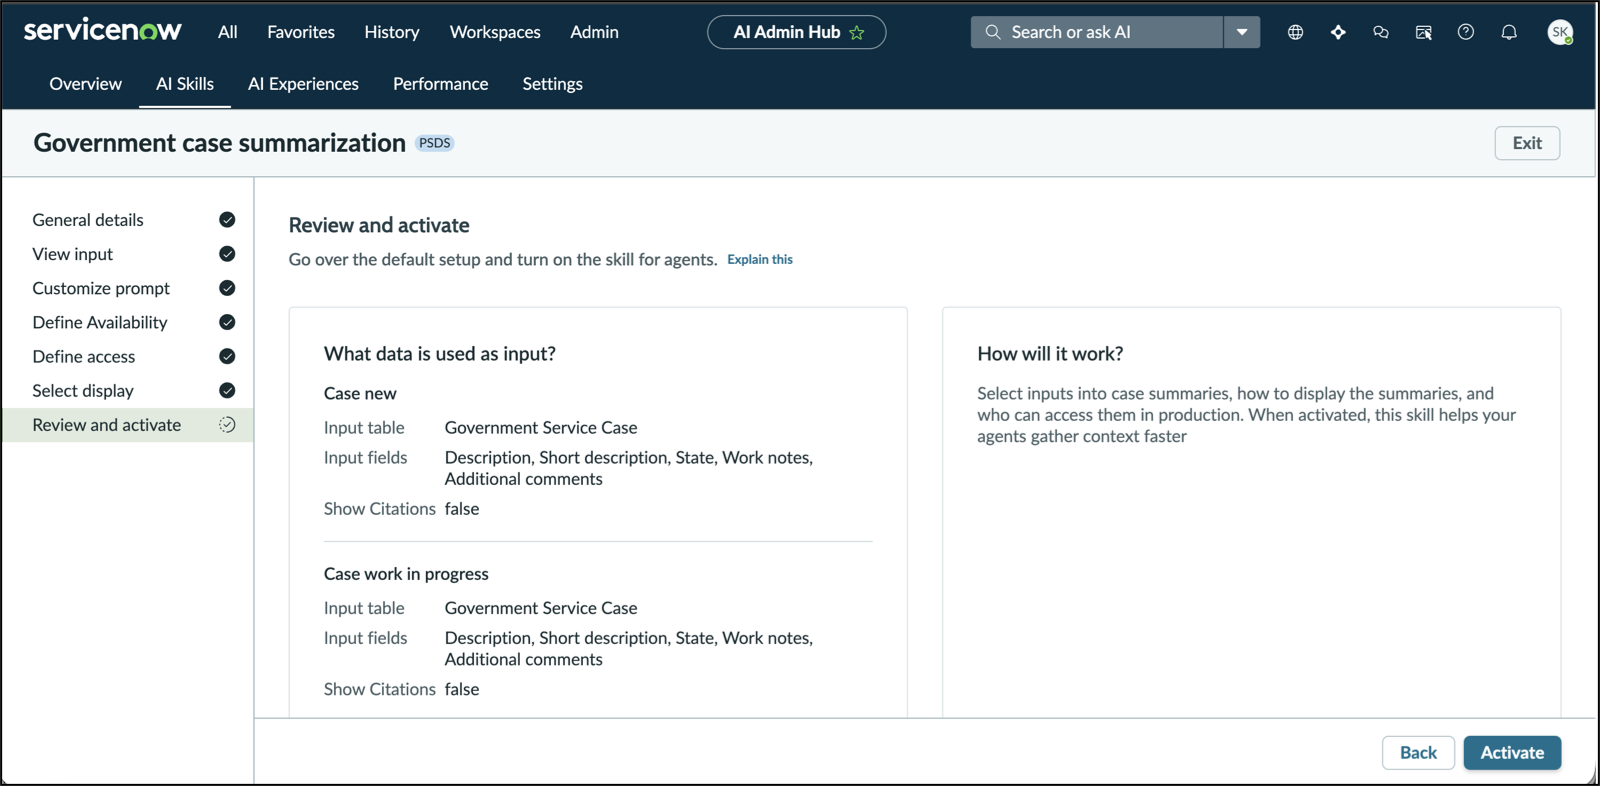1600x786 pixels.
Task: Go to Select display step
Action: (83, 390)
